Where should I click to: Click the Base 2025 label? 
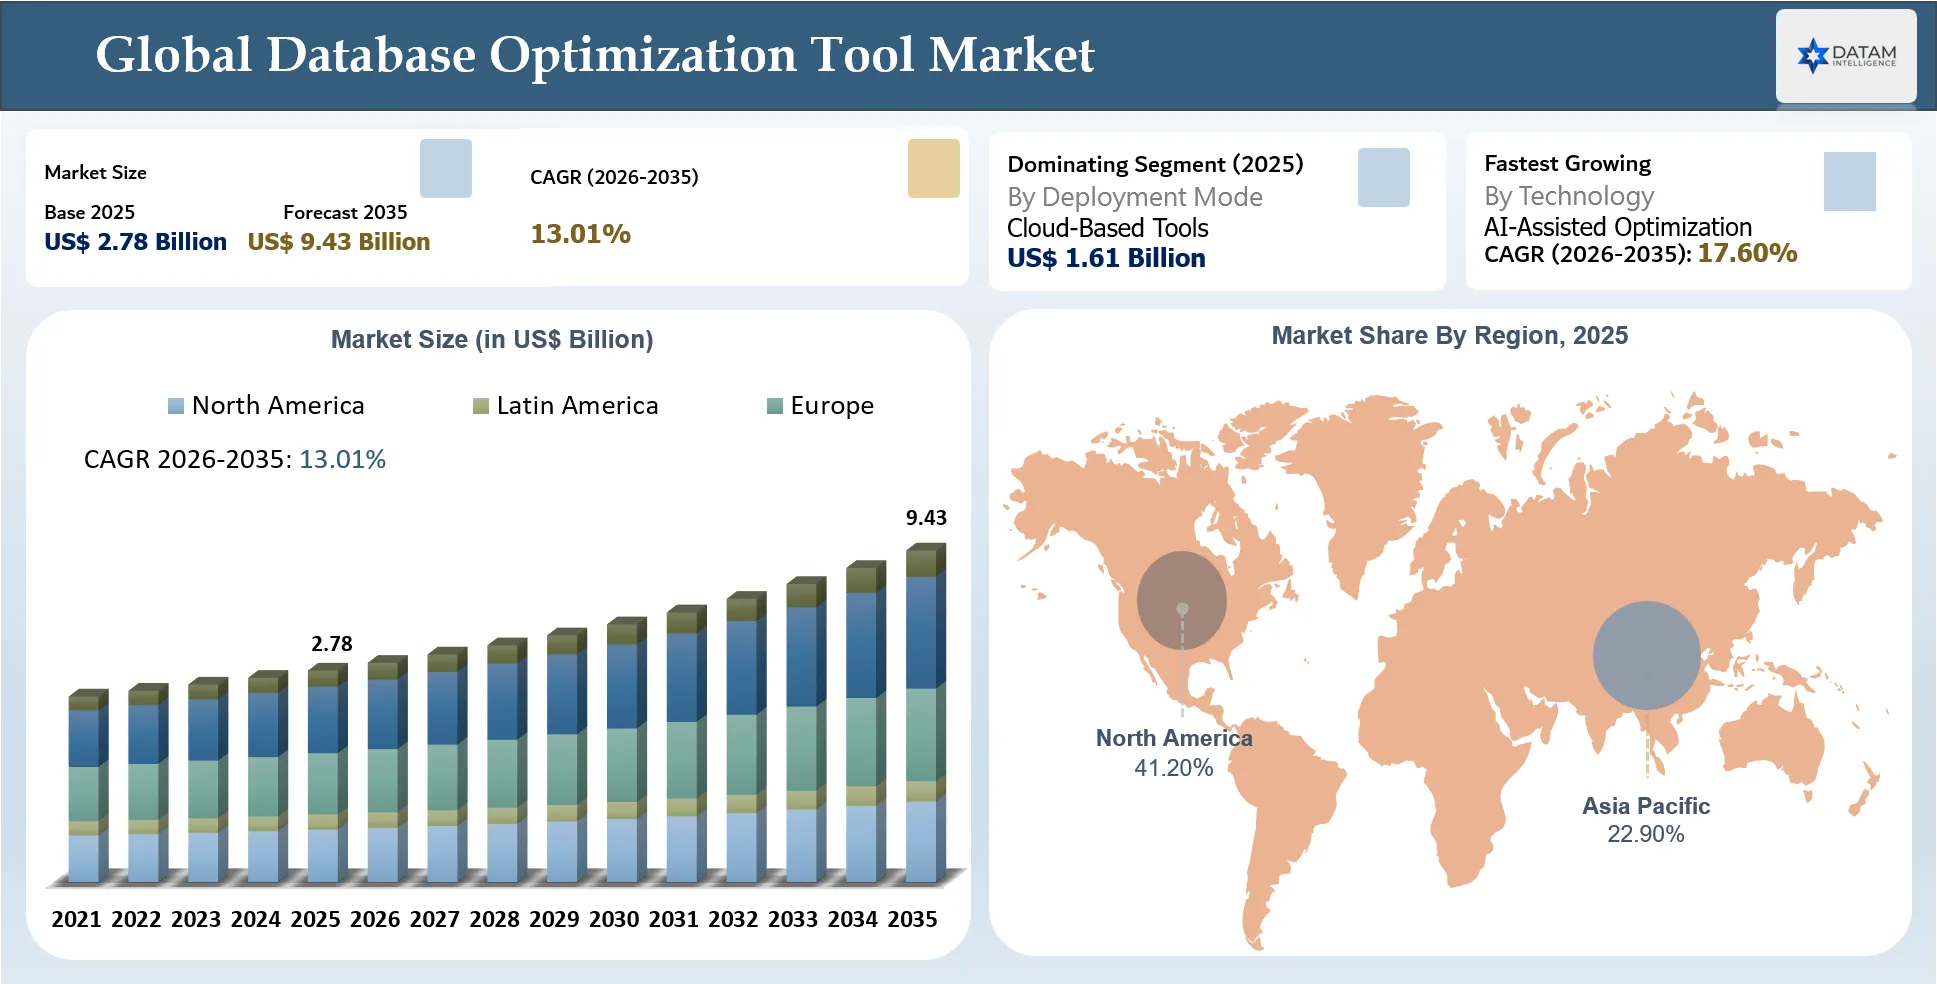click(x=90, y=212)
